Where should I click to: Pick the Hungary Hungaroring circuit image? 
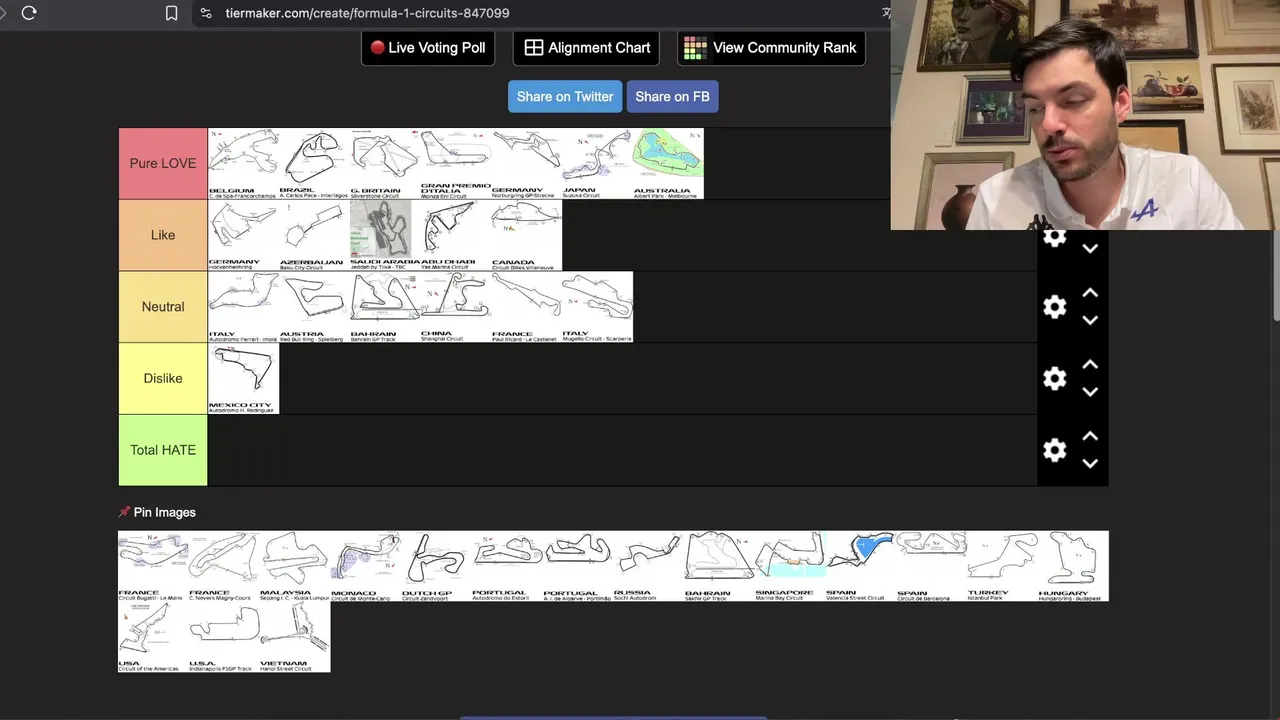click(x=1073, y=566)
